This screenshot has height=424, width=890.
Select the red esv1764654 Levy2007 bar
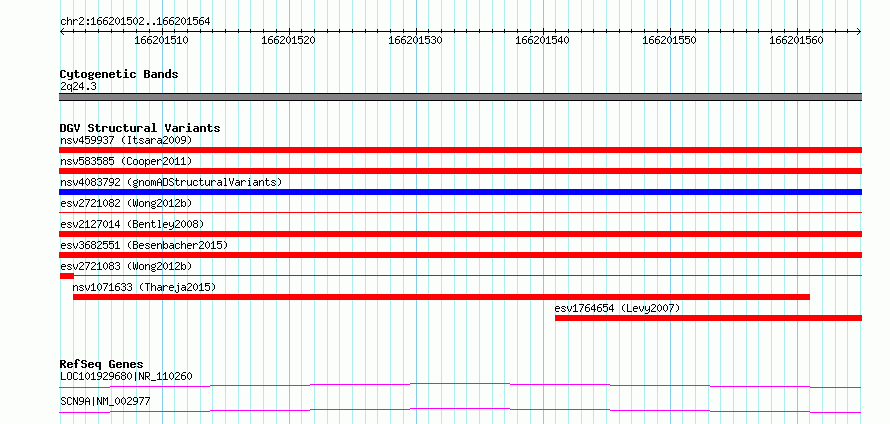(x=708, y=318)
